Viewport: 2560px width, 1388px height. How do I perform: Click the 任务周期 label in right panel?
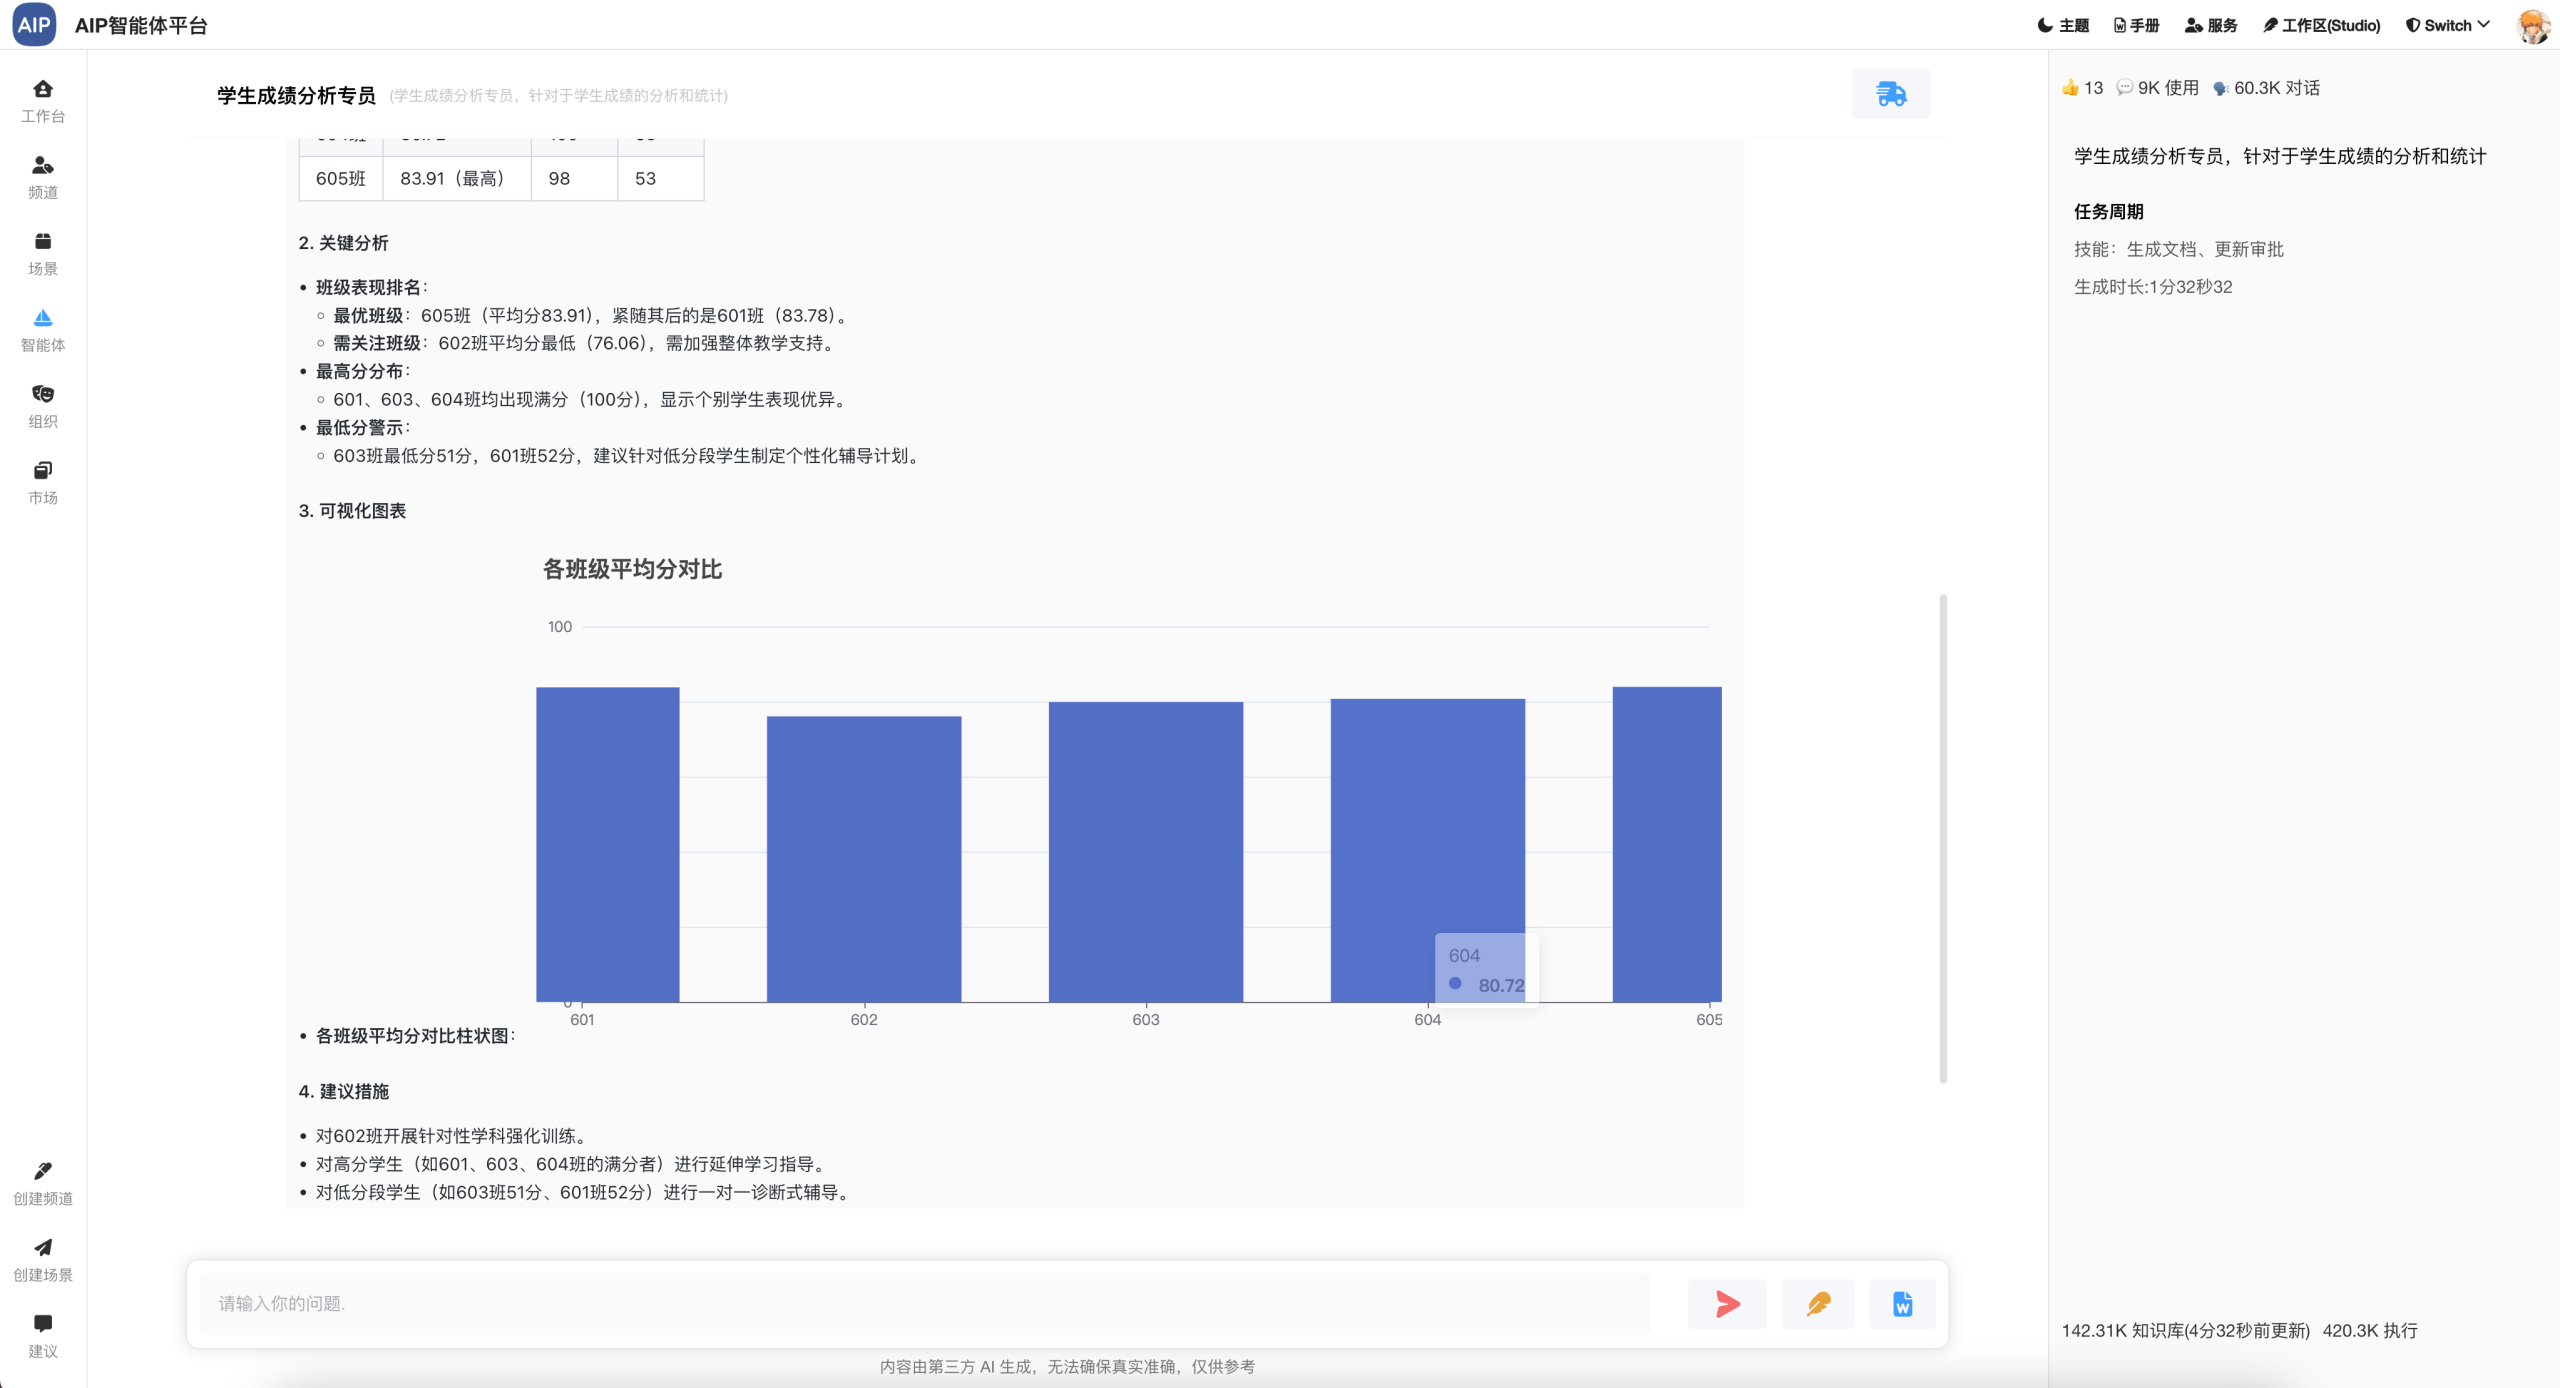(x=2108, y=211)
